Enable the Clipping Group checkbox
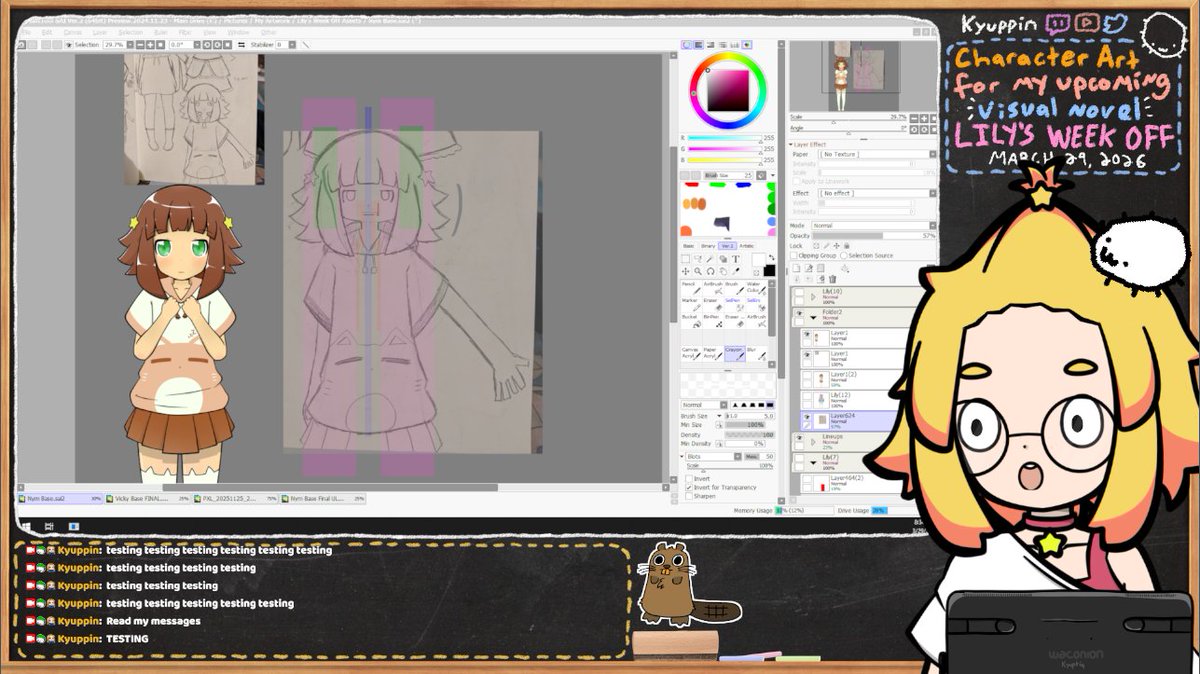 794,256
